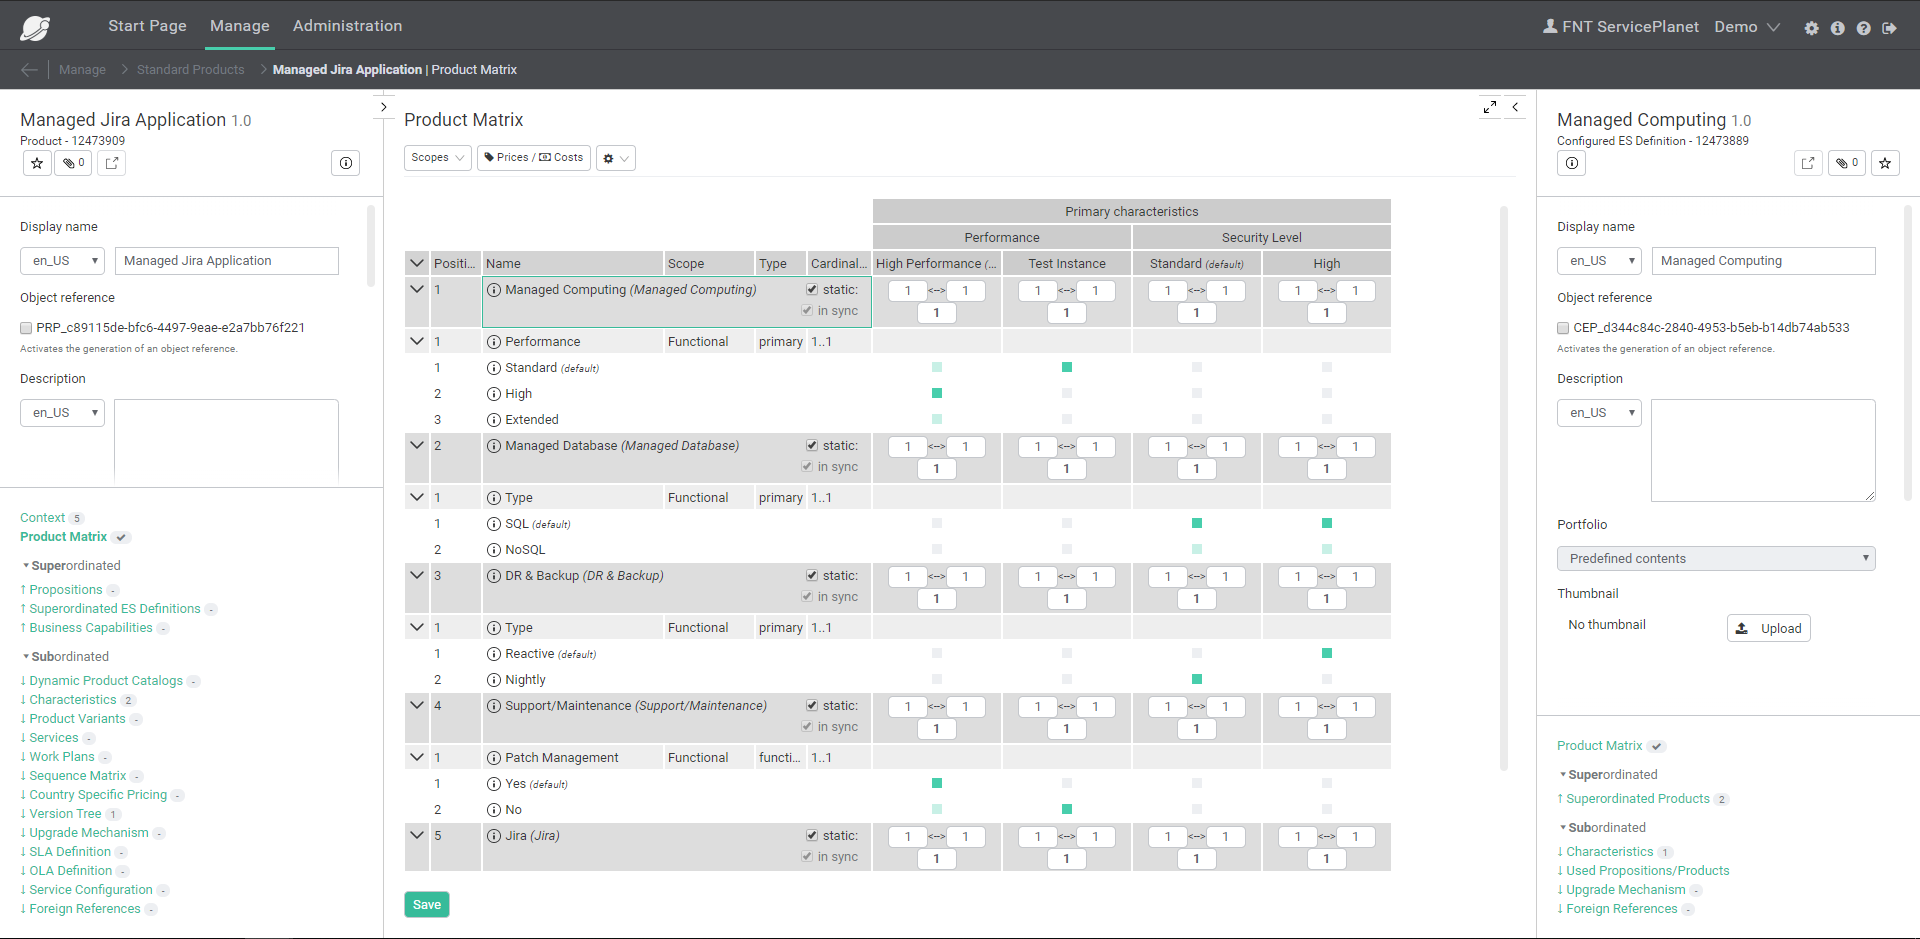1920x939 pixels.
Task: Expand Product Matrix to fullscreen
Action: 1490,107
